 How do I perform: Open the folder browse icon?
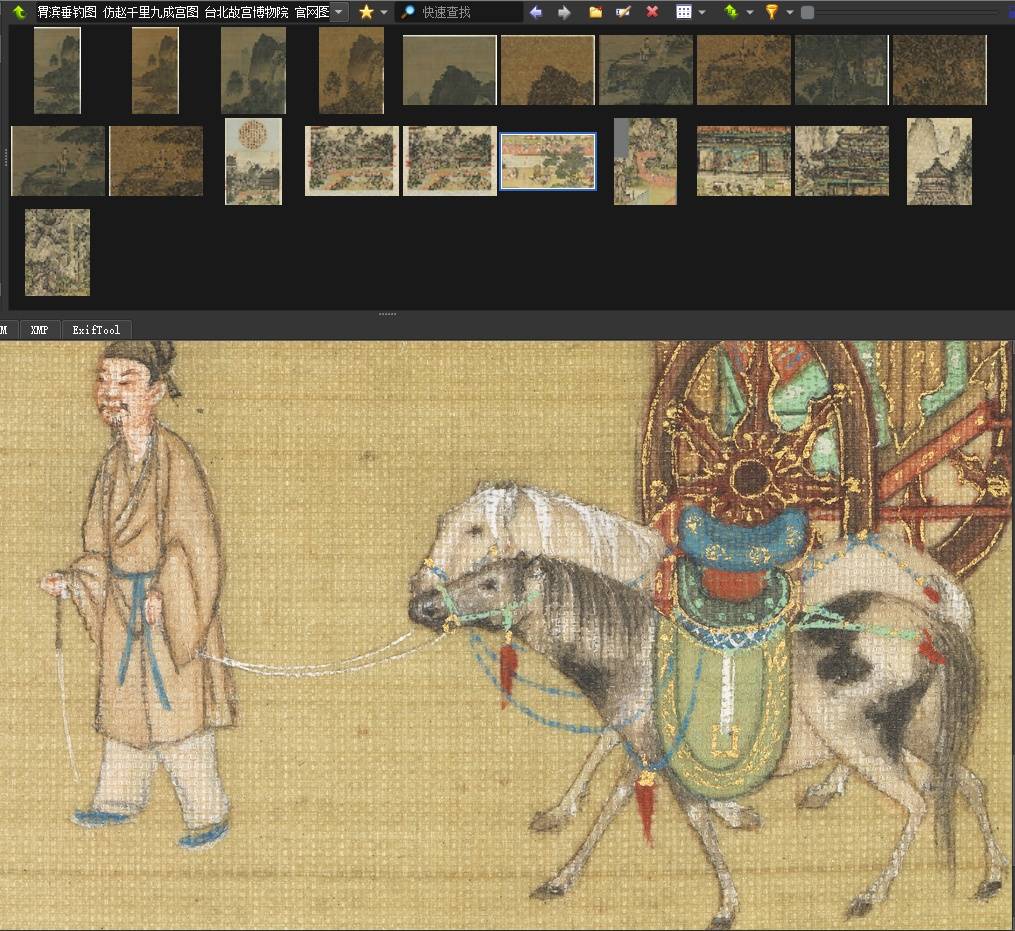[595, 12]
